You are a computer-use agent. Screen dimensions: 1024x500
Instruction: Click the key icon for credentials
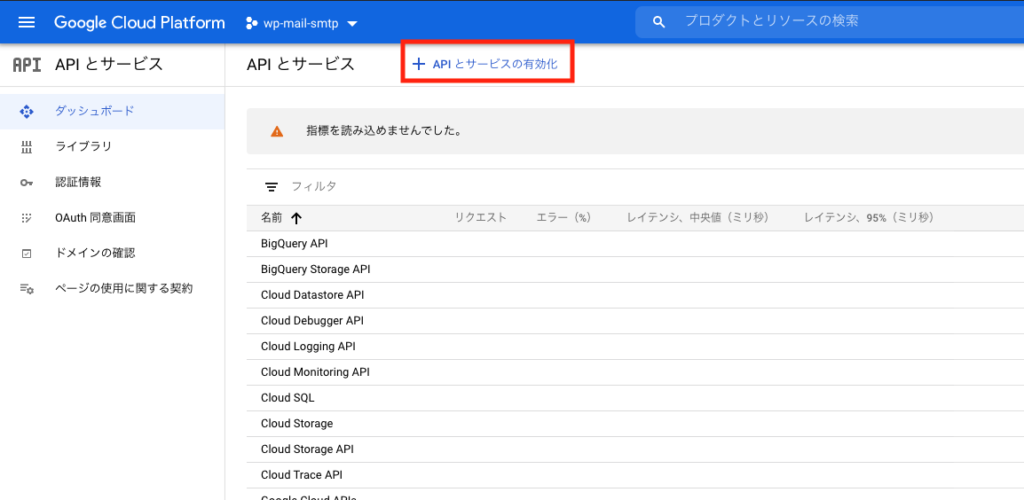(27, 182)
